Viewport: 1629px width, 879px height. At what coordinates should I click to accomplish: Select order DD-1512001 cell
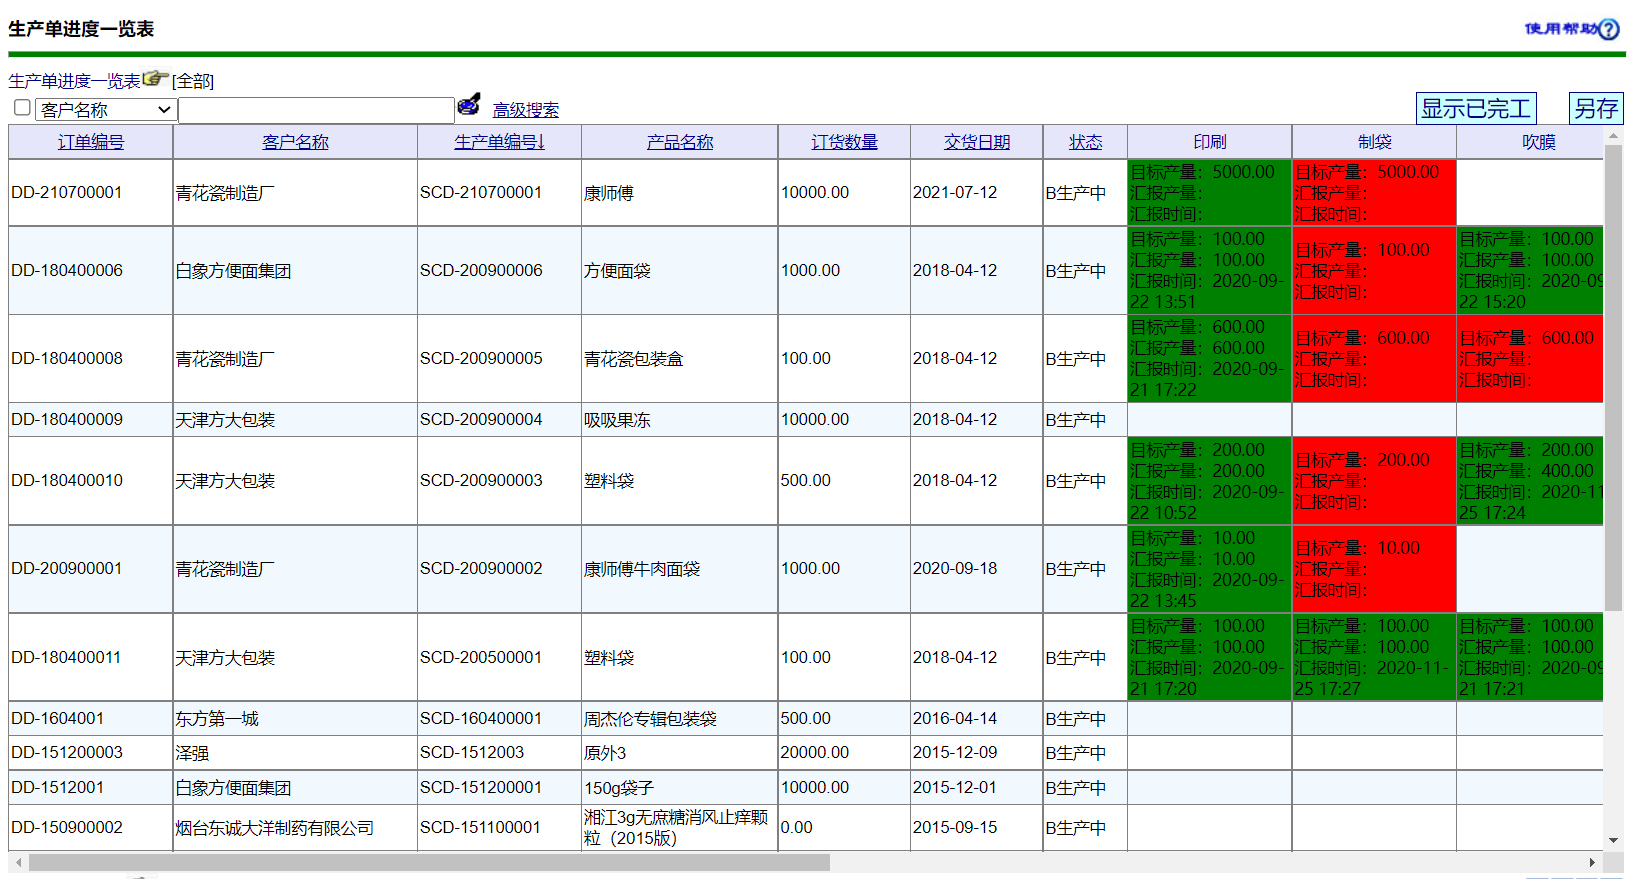91,788
